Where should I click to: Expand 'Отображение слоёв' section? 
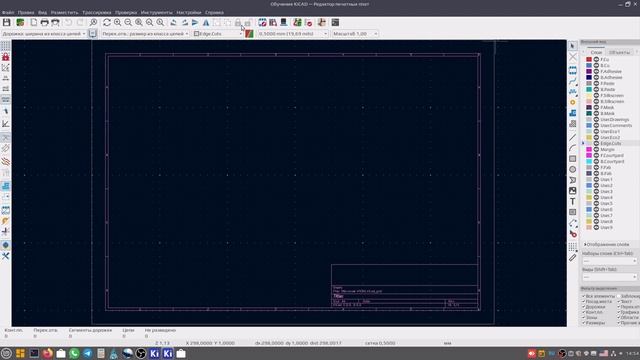(607, 244)
